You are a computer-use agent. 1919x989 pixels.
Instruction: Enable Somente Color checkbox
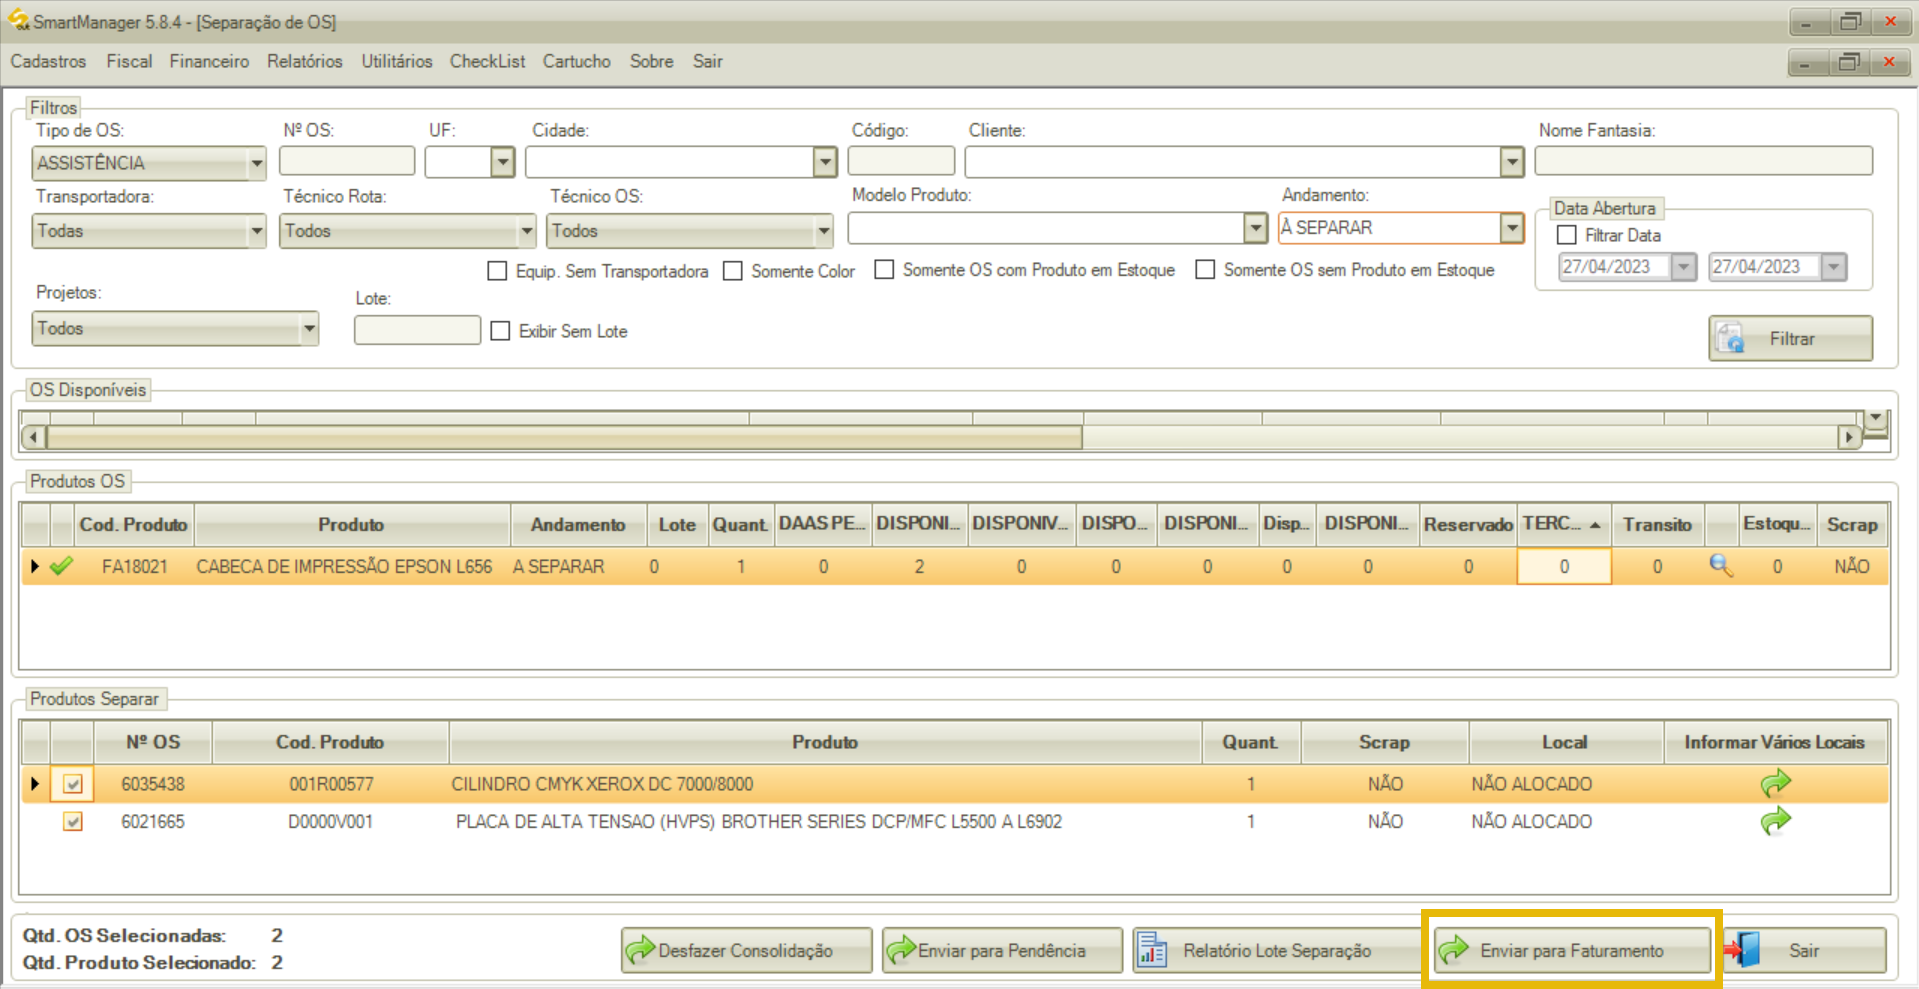pos(733,271)
